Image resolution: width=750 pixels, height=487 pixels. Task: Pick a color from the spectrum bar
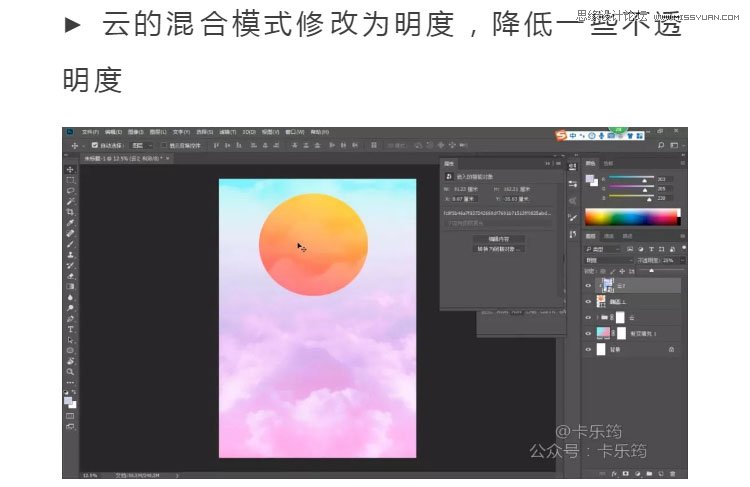pos(630,217)
